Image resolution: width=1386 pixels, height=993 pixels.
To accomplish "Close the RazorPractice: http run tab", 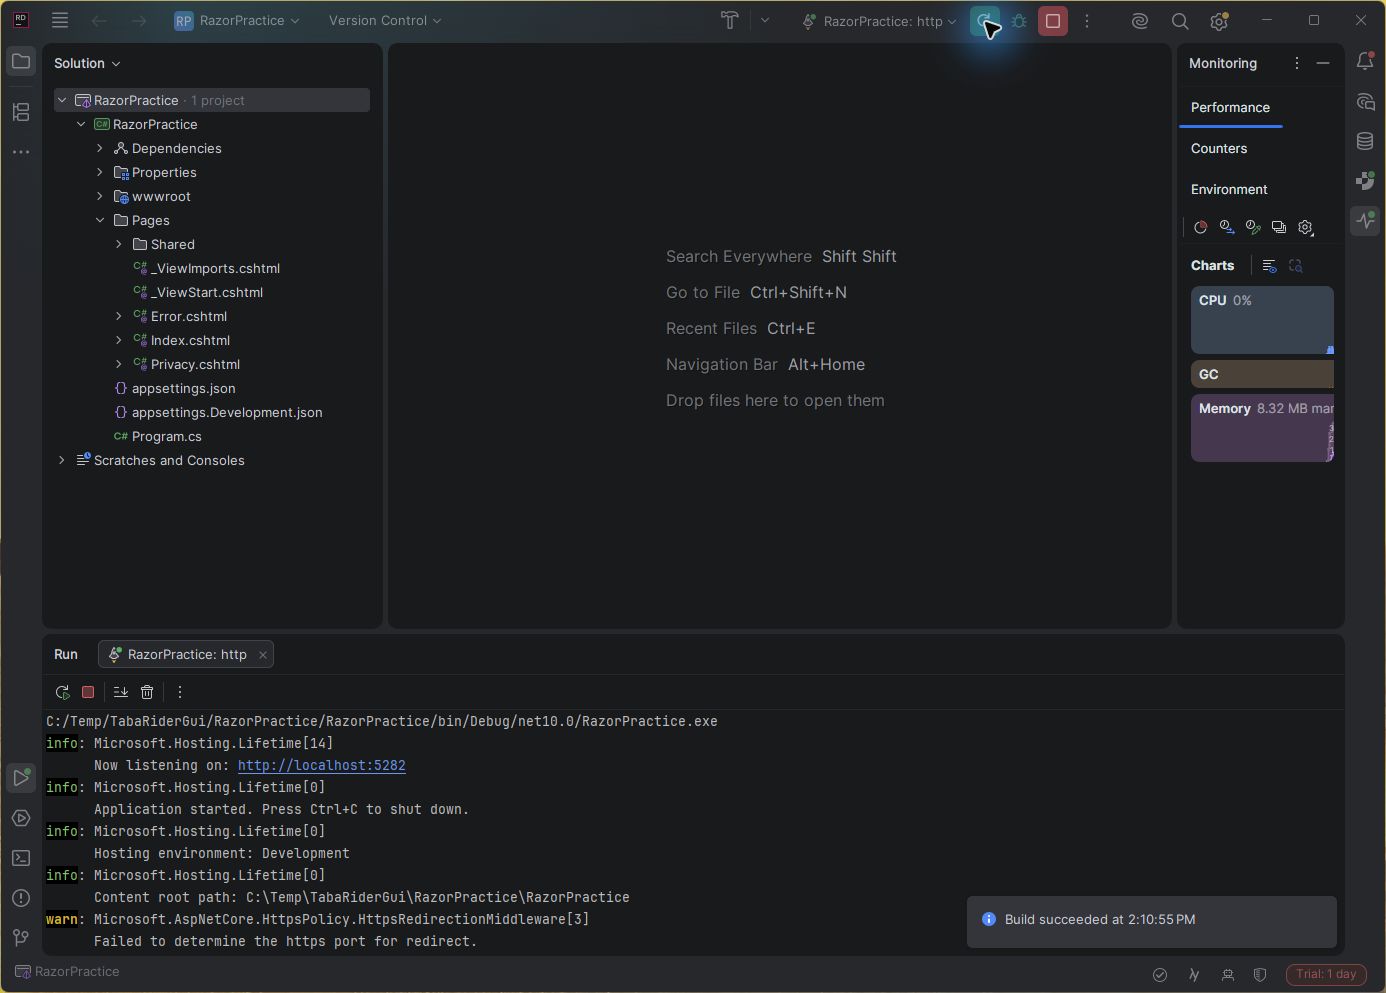I will coord(263,655).
